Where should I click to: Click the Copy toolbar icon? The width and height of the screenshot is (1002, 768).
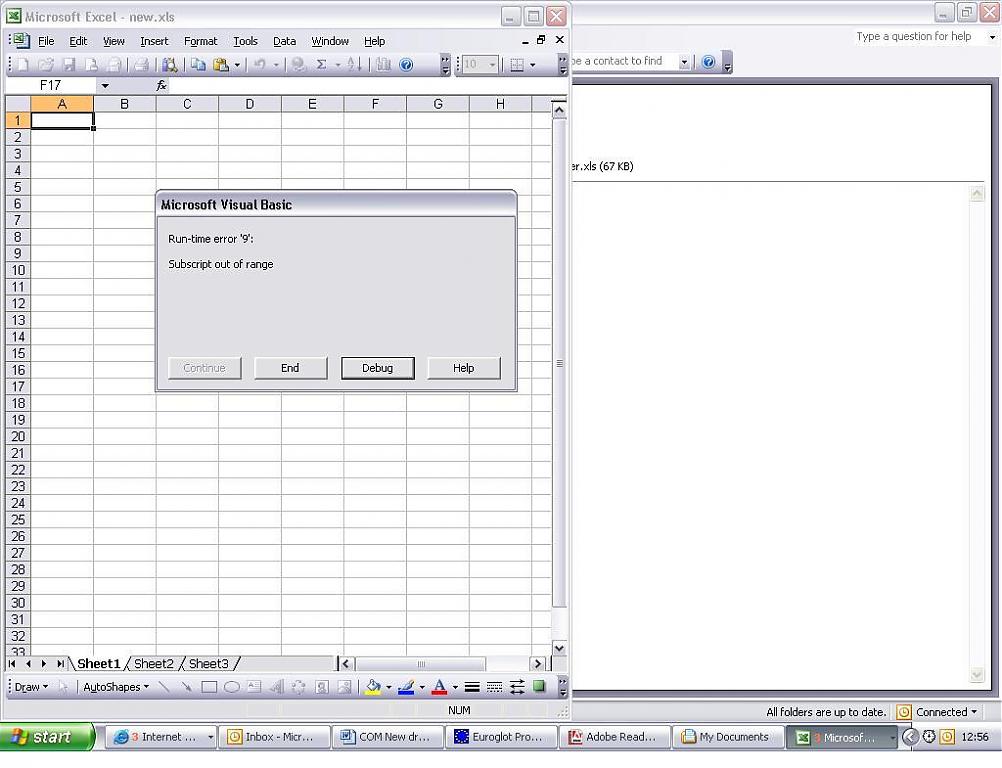coord(198,65)
